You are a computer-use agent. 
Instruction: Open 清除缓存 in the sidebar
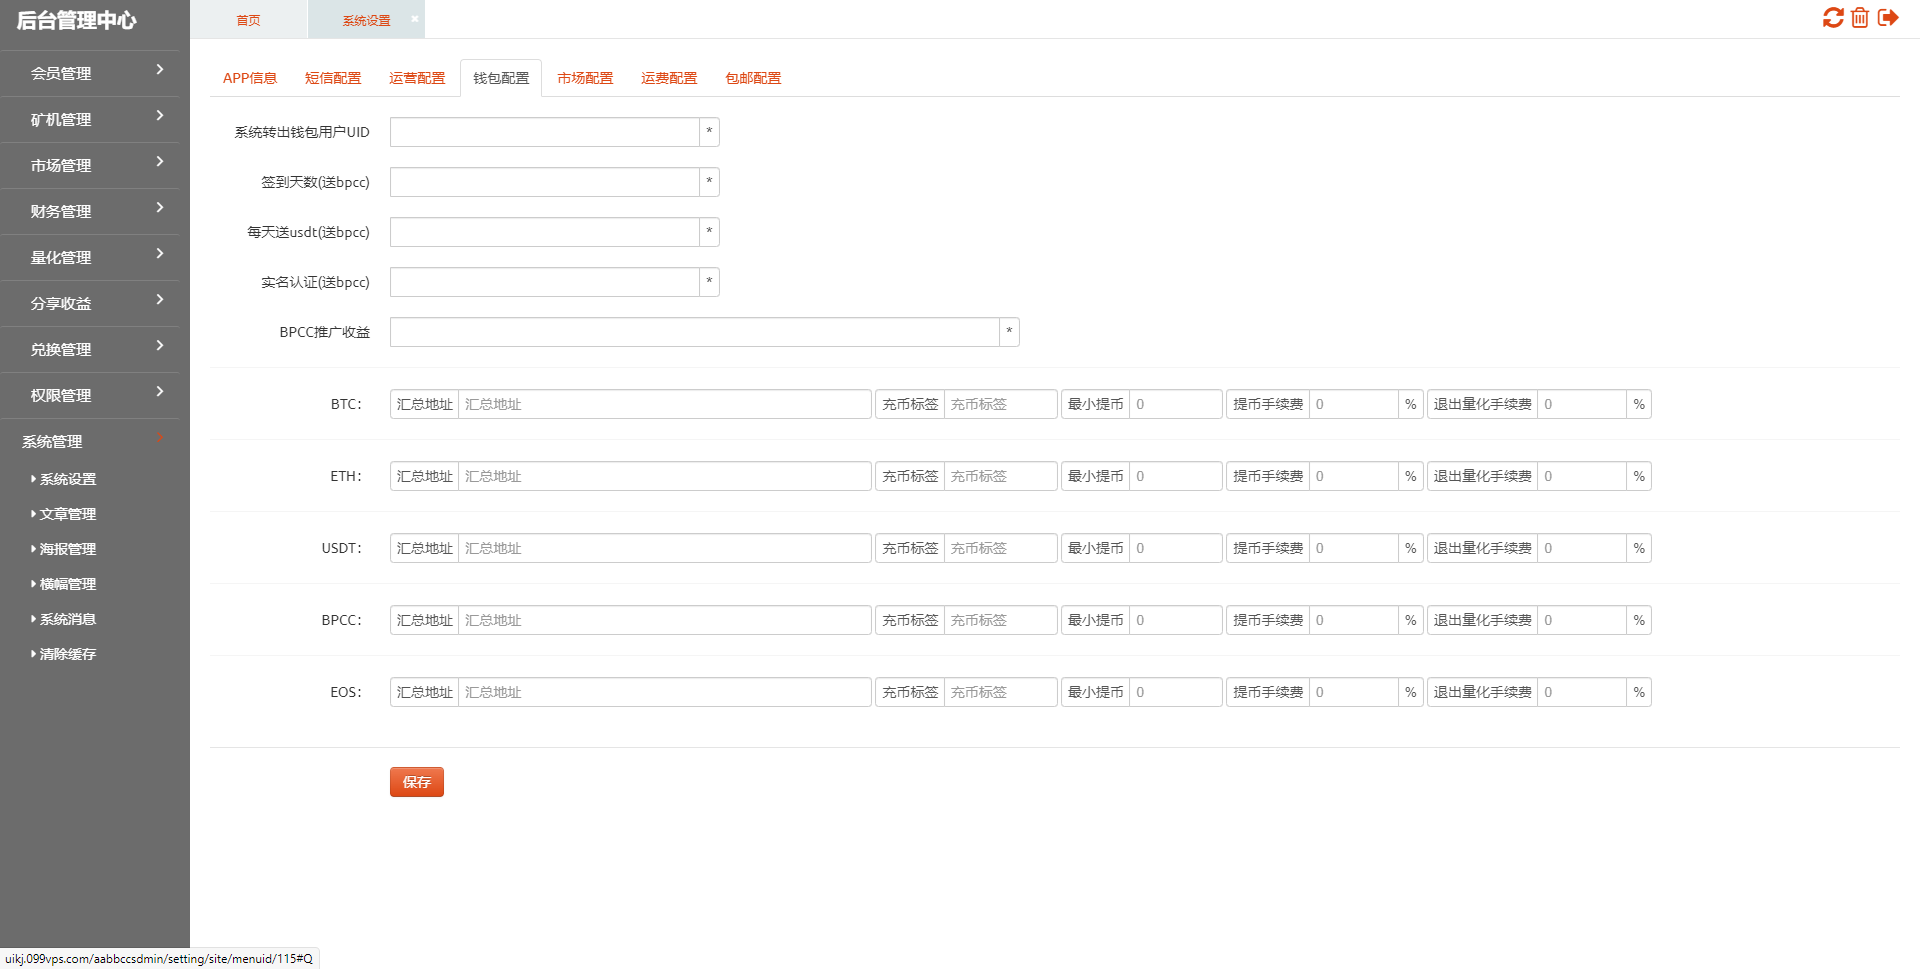point(68,654)
